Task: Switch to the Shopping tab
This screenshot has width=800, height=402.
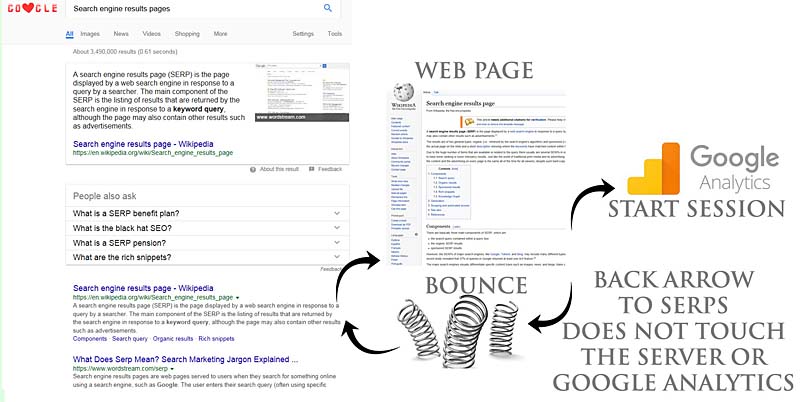Action: click(x=187, y=34)
